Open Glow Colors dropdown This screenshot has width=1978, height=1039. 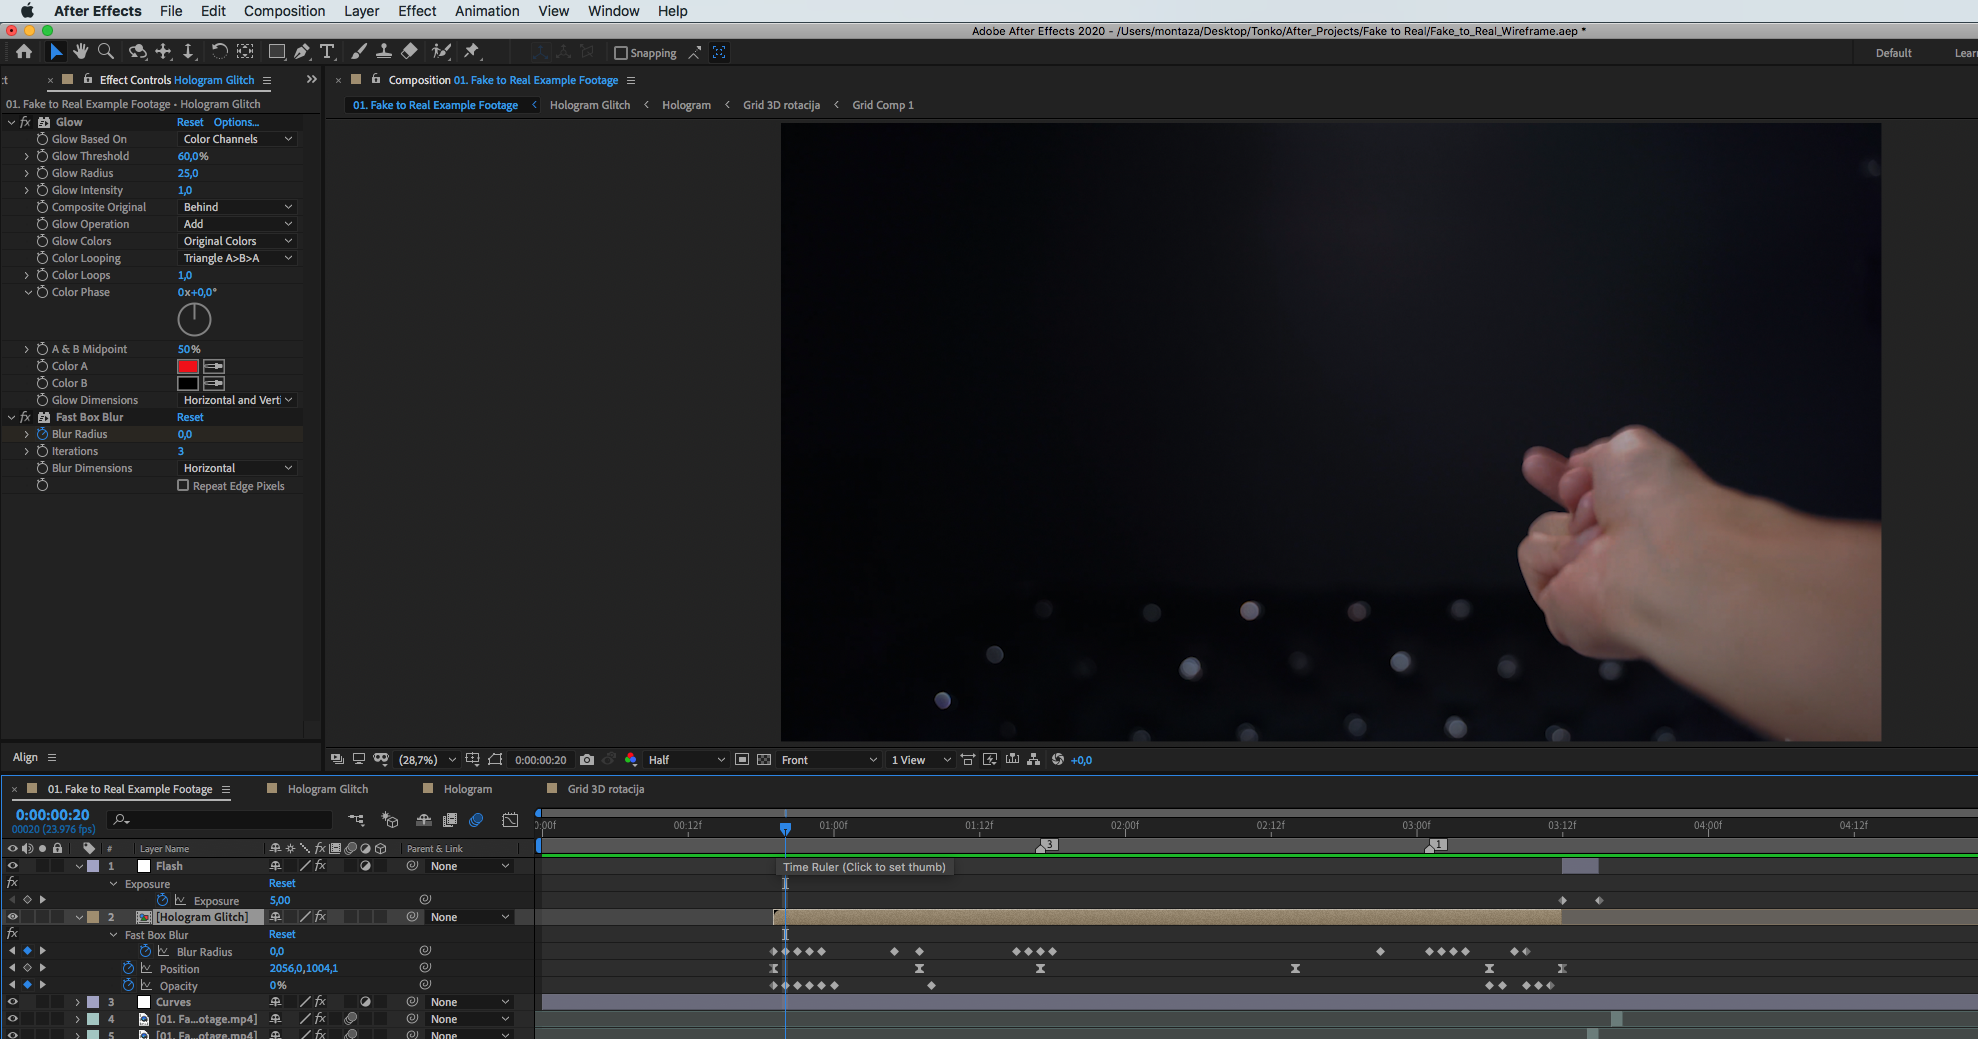238,241
